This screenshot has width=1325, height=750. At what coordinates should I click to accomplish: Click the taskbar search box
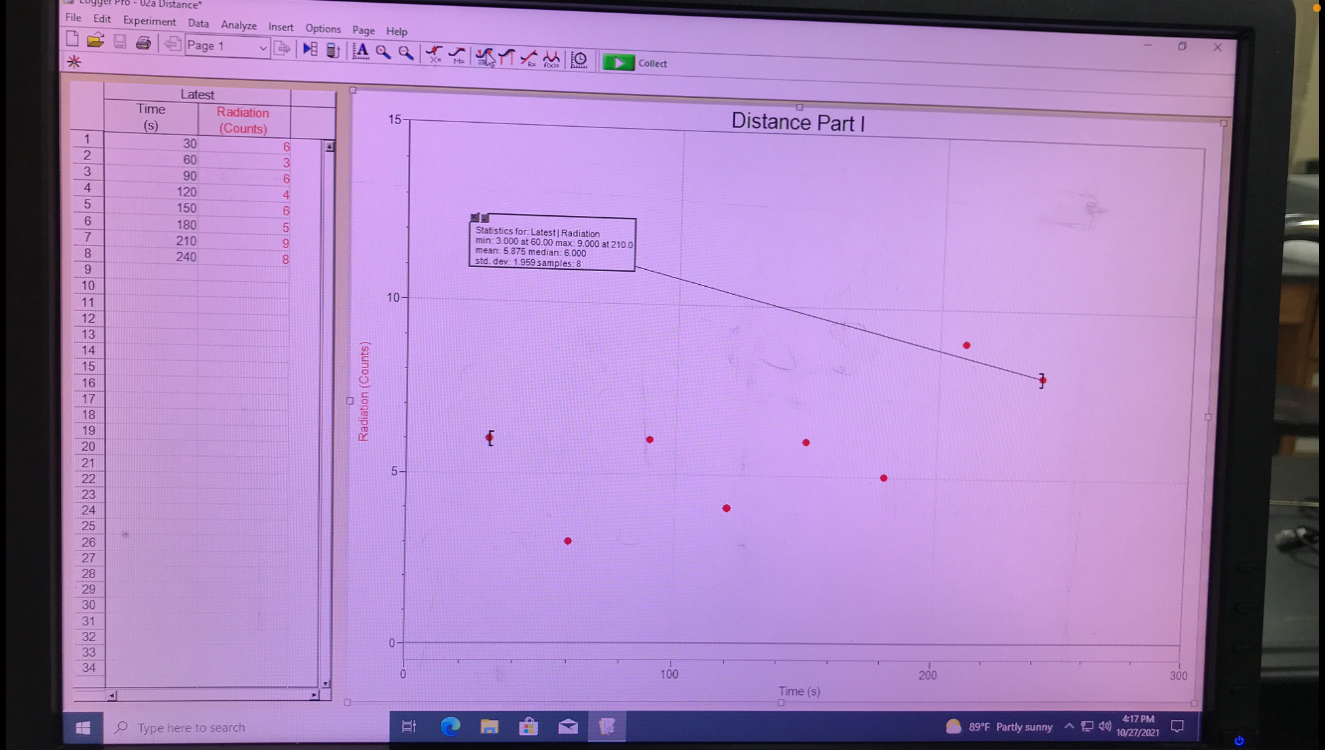tap(245, 727)
